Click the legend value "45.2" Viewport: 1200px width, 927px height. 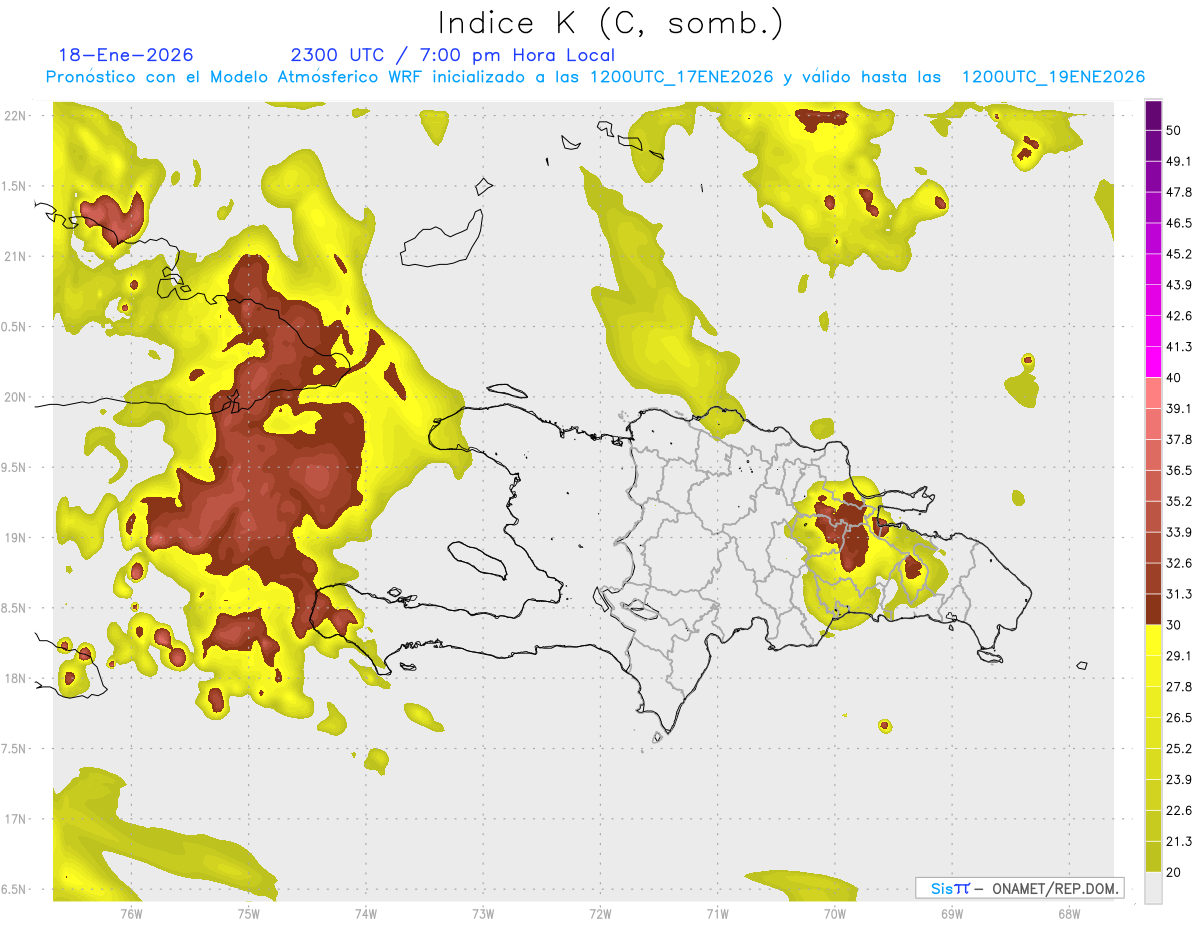coord(1179,254)
